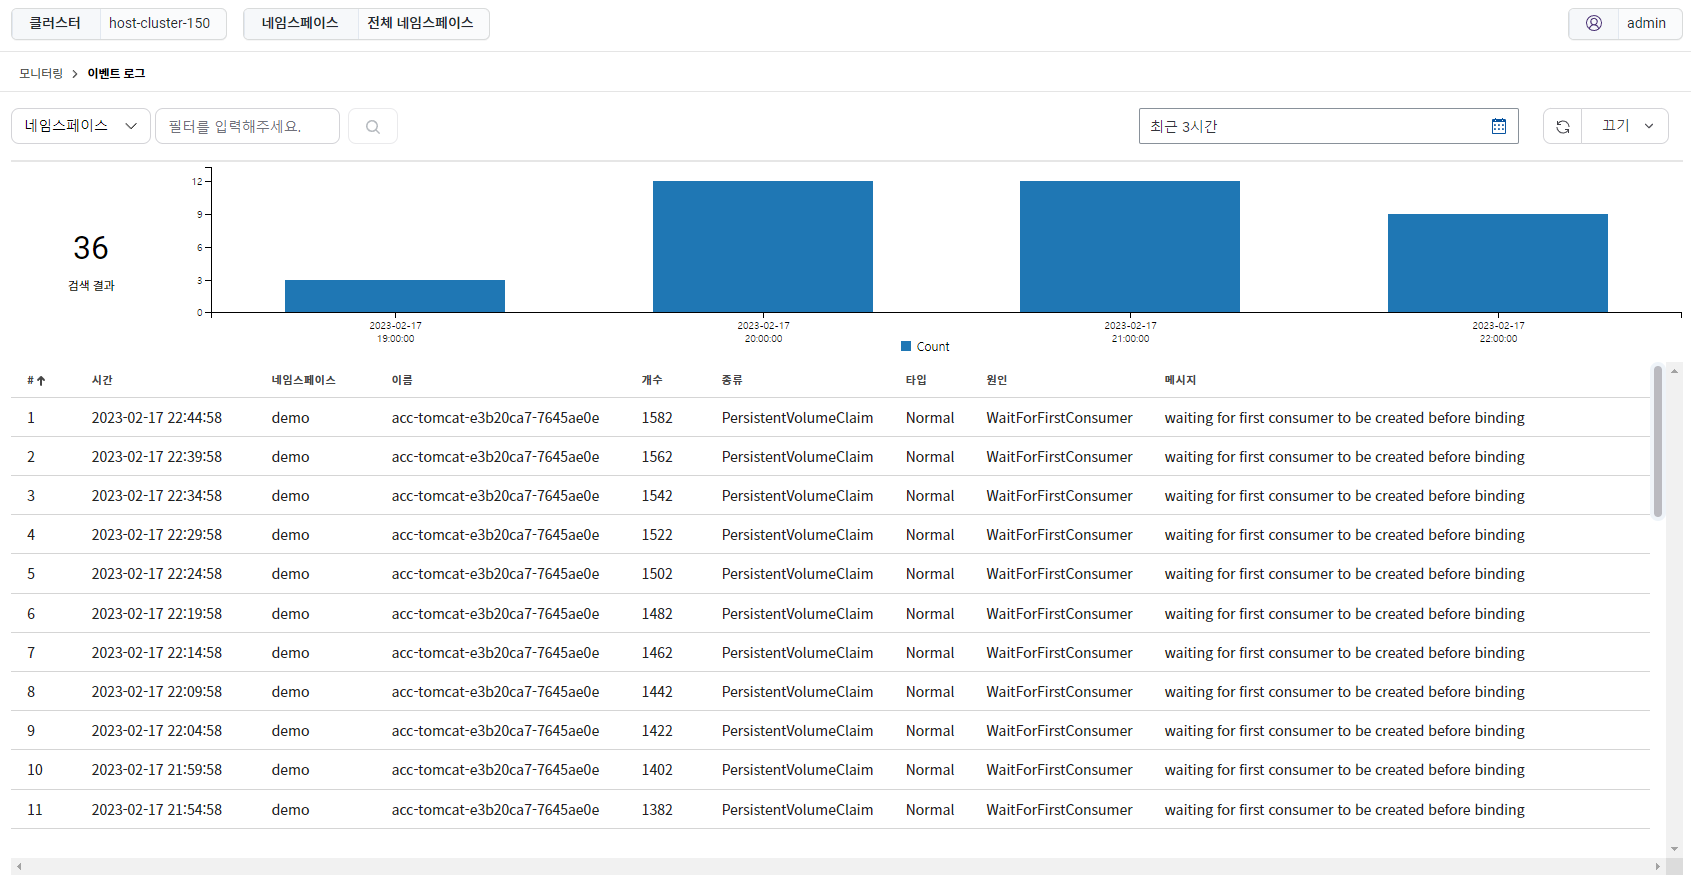This screenshot has width=1691, height=887.
Task: Click the admin user profile icon
Action: [x=1594, y=23]
